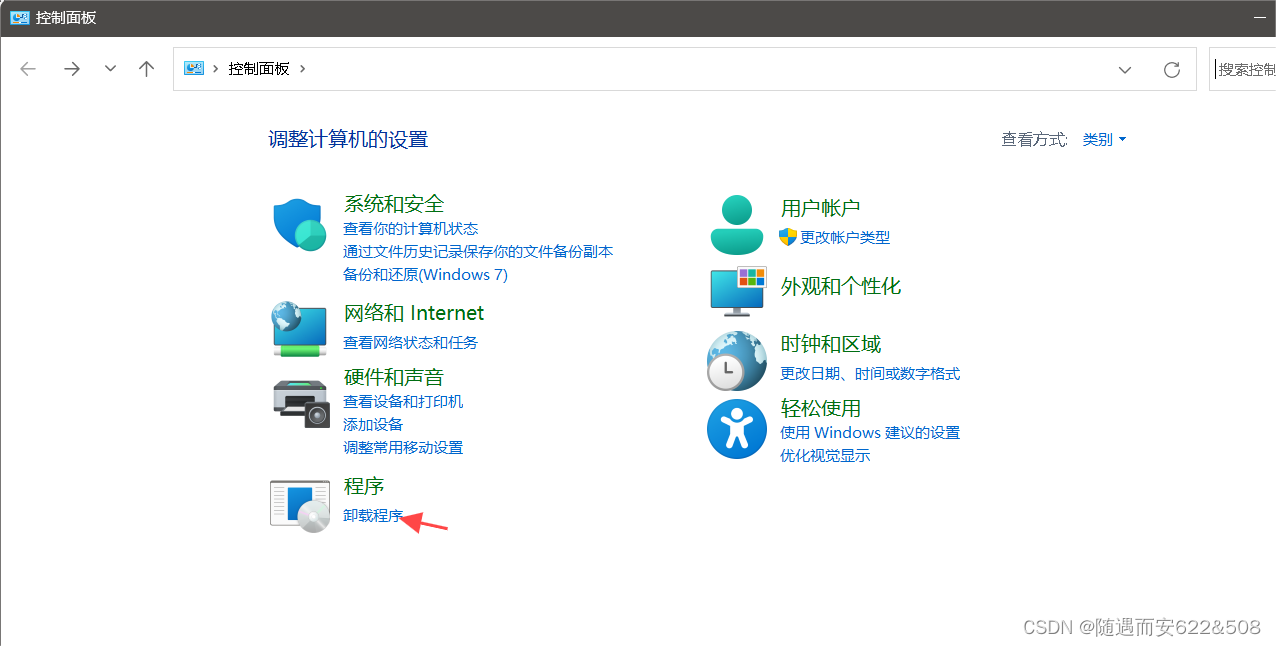Click 添加设备 link
The width and height of the screenshot is (1276, 646).
click(x=373, y=425)
